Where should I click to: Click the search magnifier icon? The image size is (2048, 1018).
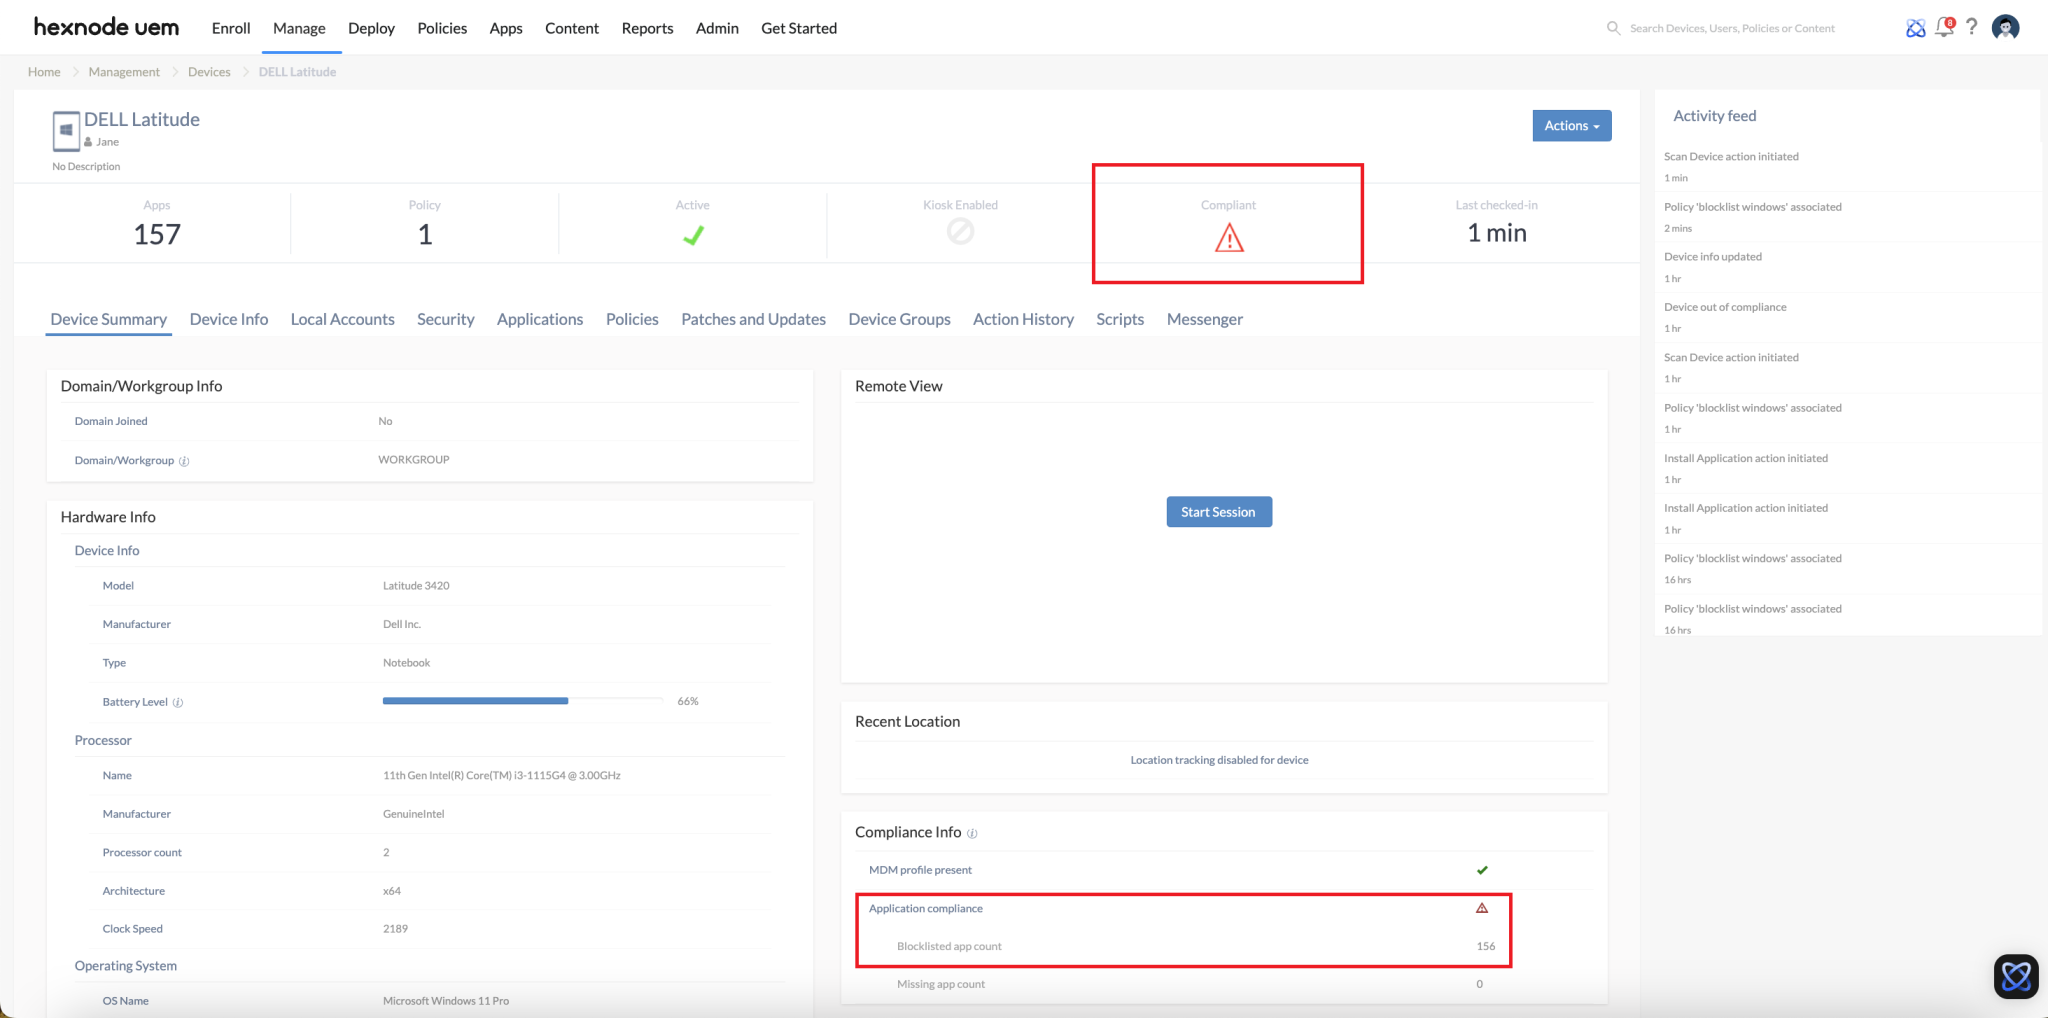[1612, 28]
